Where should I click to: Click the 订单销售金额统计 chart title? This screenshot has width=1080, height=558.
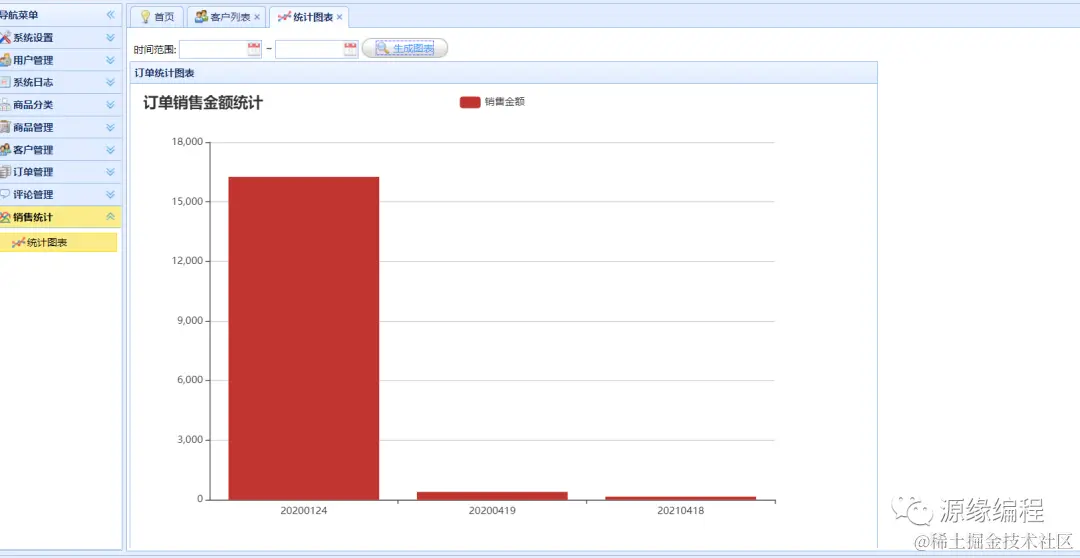pyautogui.click(x=203, y=103)
